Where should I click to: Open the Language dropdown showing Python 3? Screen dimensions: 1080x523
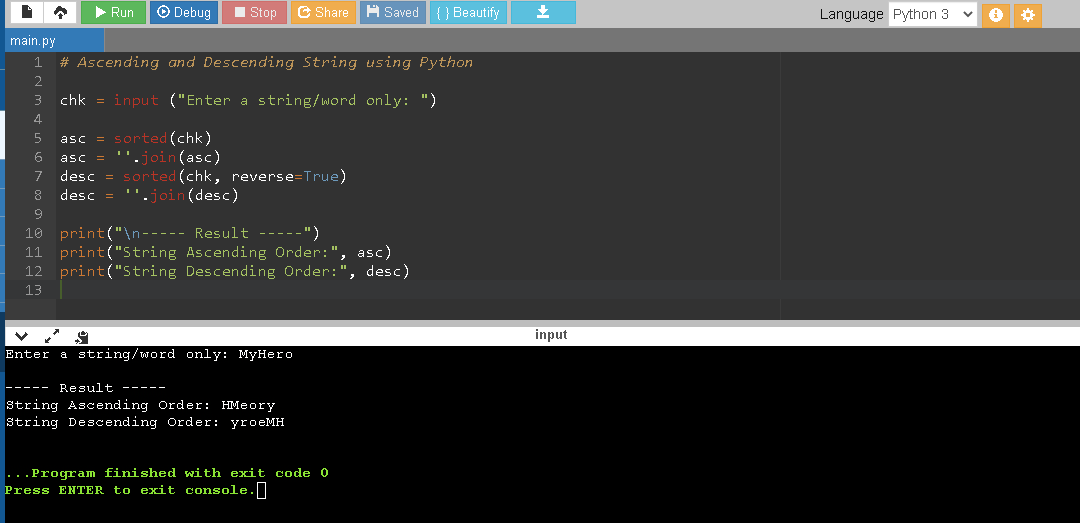[x=933, y=14]
